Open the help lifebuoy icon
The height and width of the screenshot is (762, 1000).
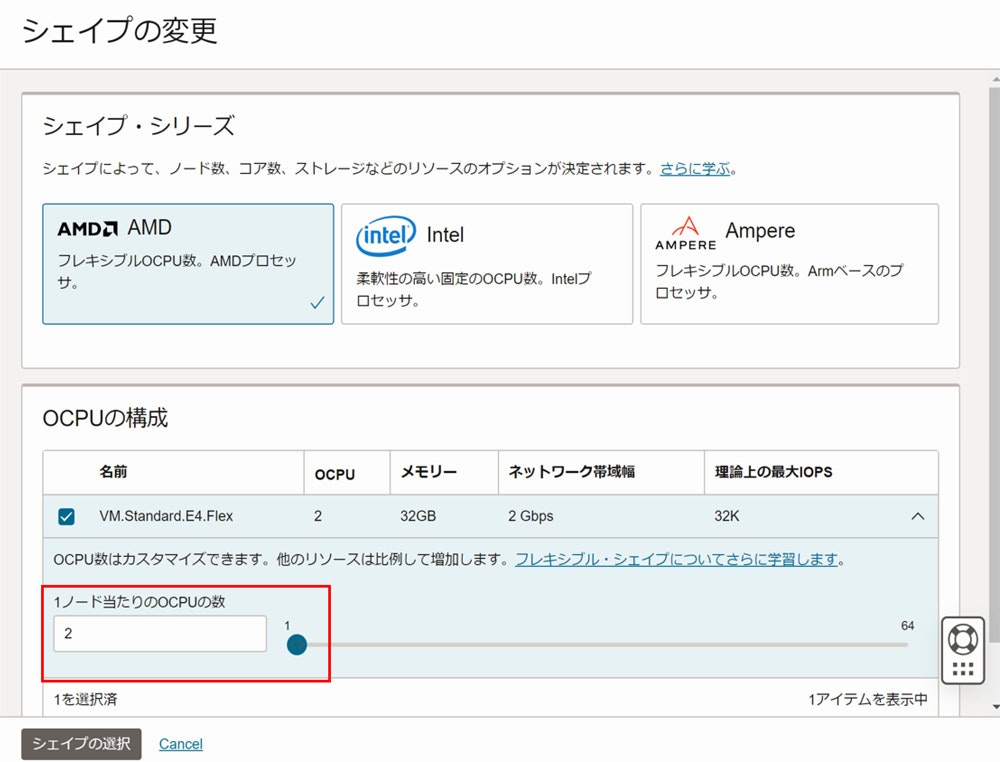click(963, 639)
